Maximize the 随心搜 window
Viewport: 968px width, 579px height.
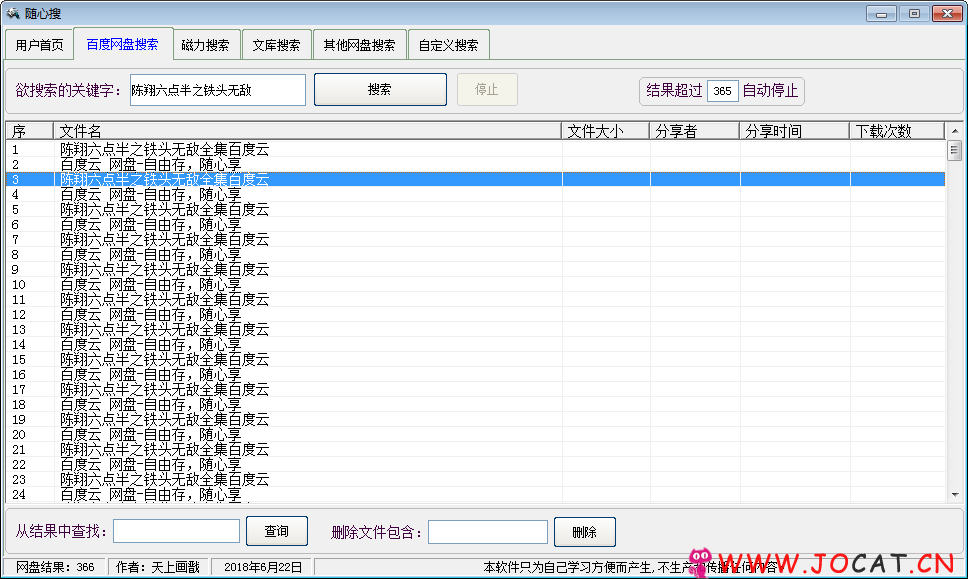tap(914, 13)
